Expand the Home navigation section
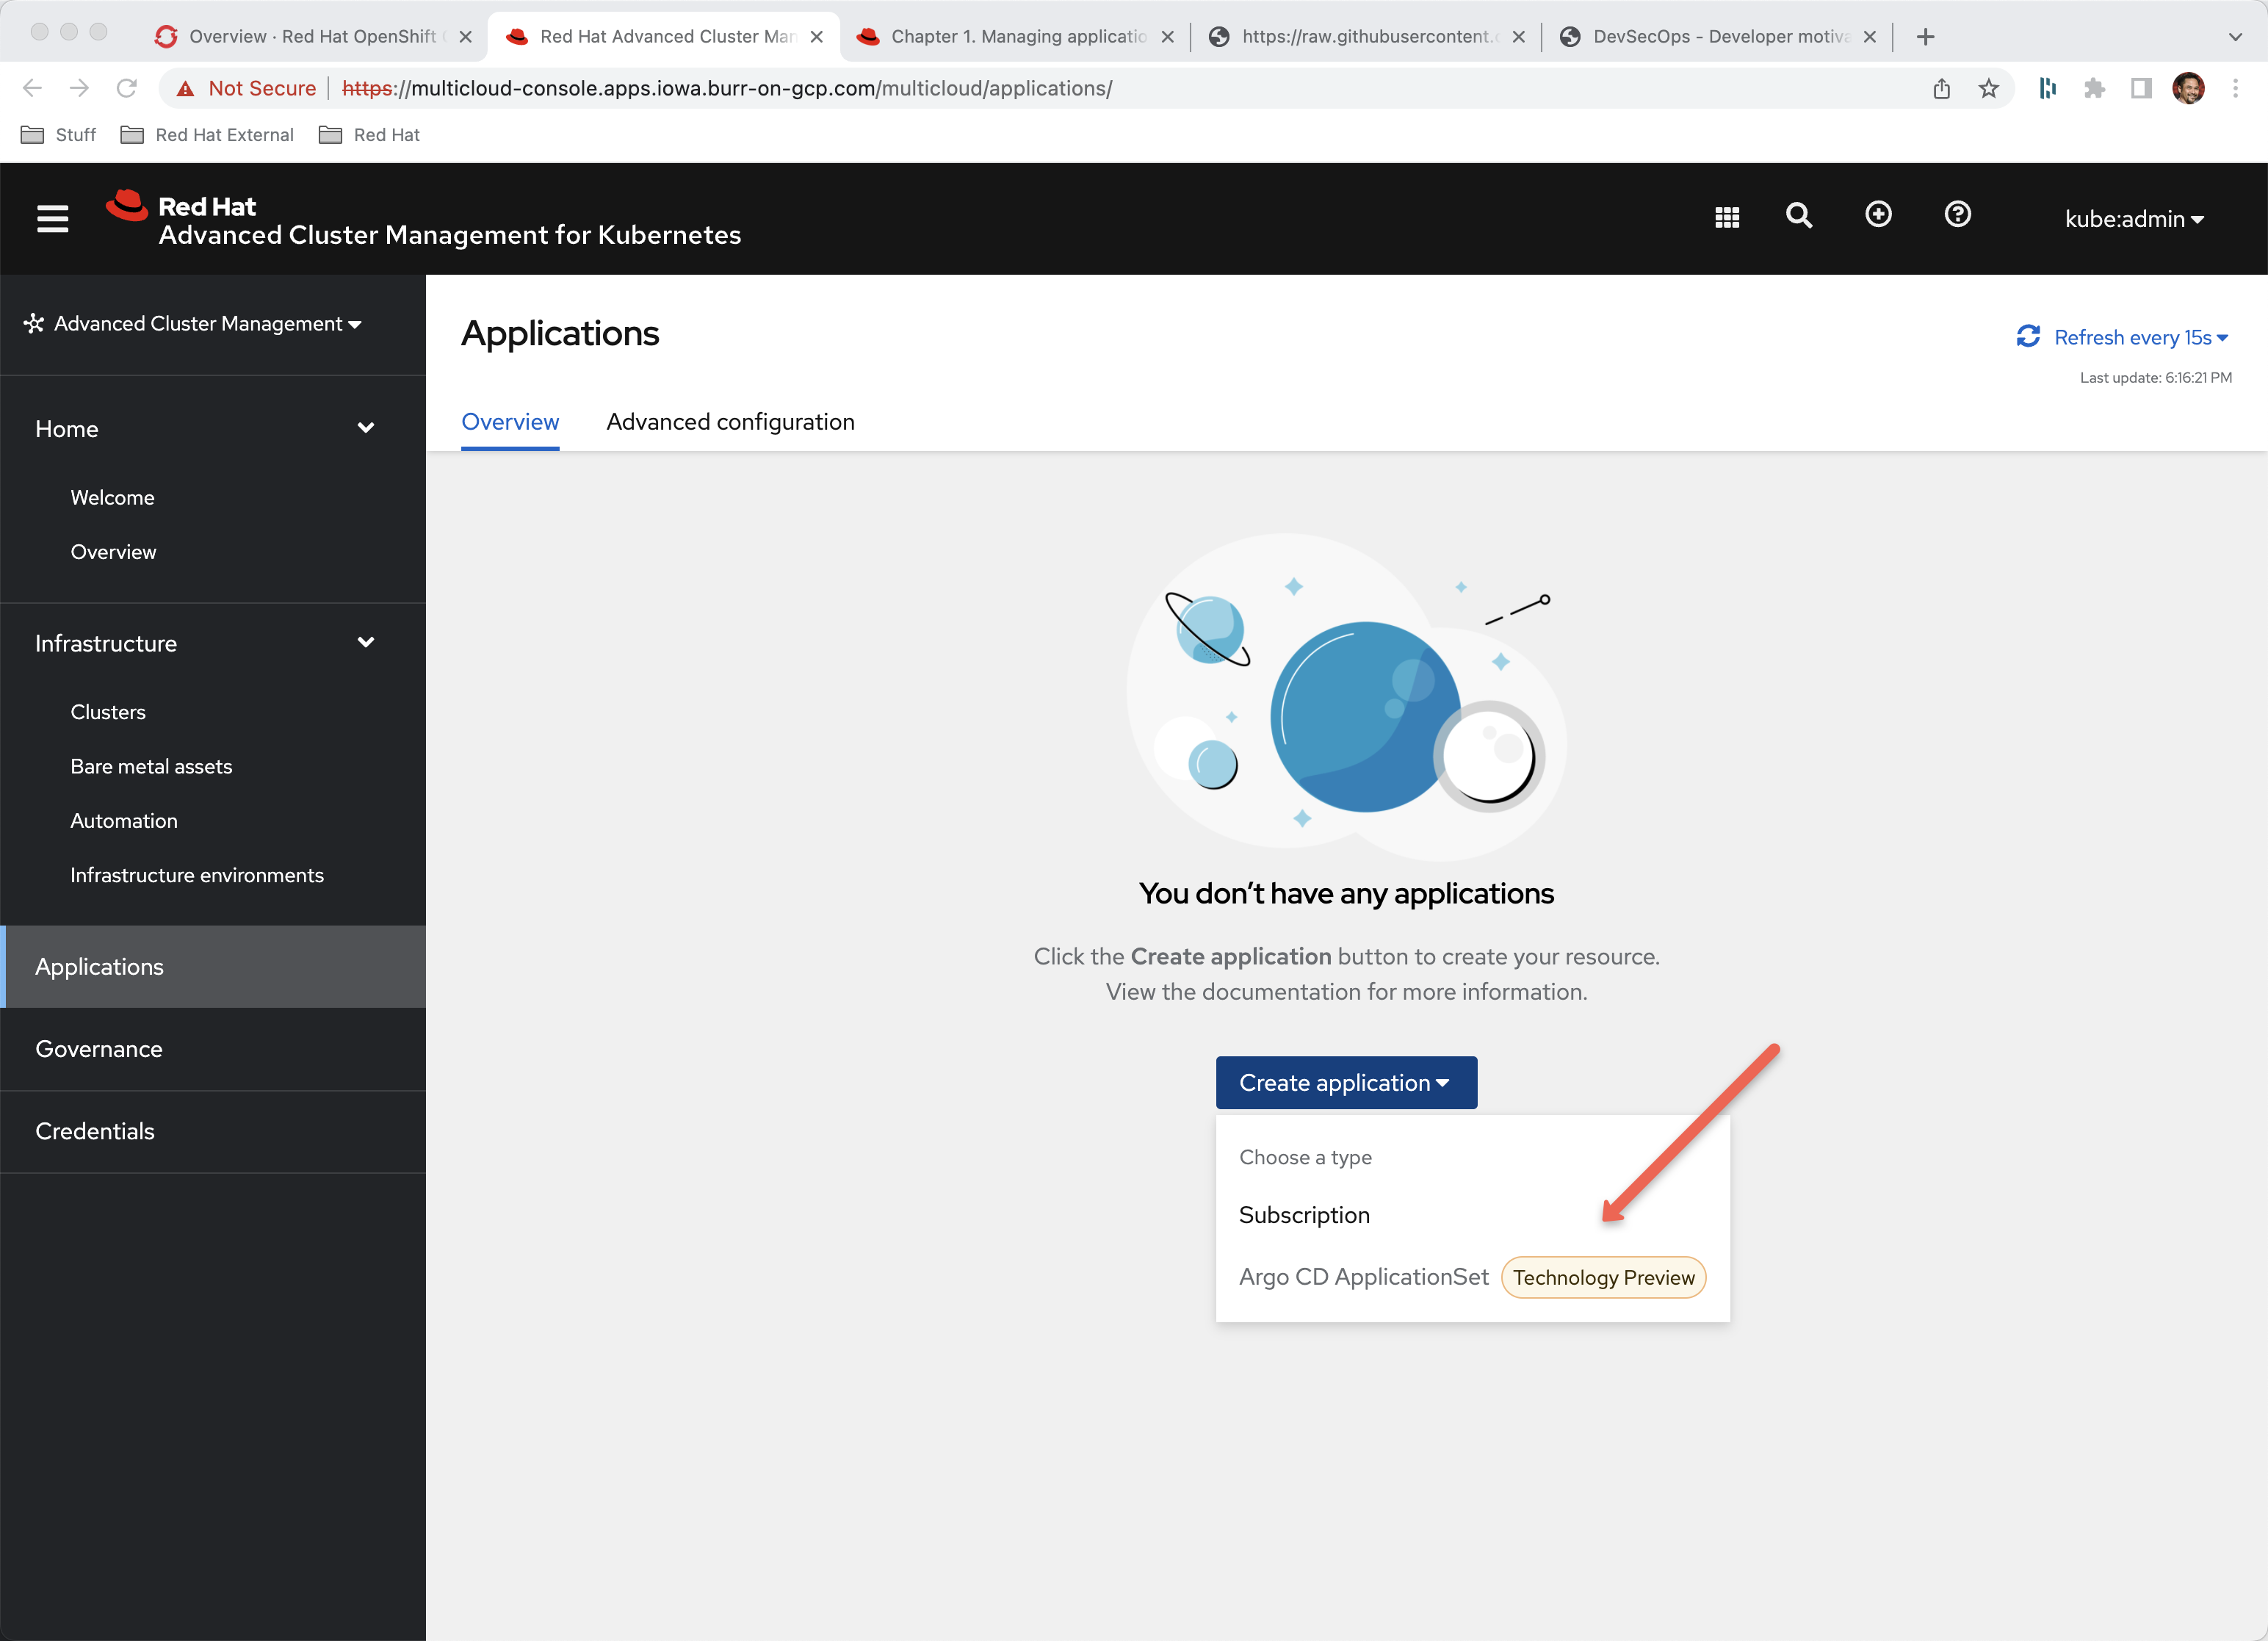The height and width of the screenshot is (1641, 2268). click(364, 428)
